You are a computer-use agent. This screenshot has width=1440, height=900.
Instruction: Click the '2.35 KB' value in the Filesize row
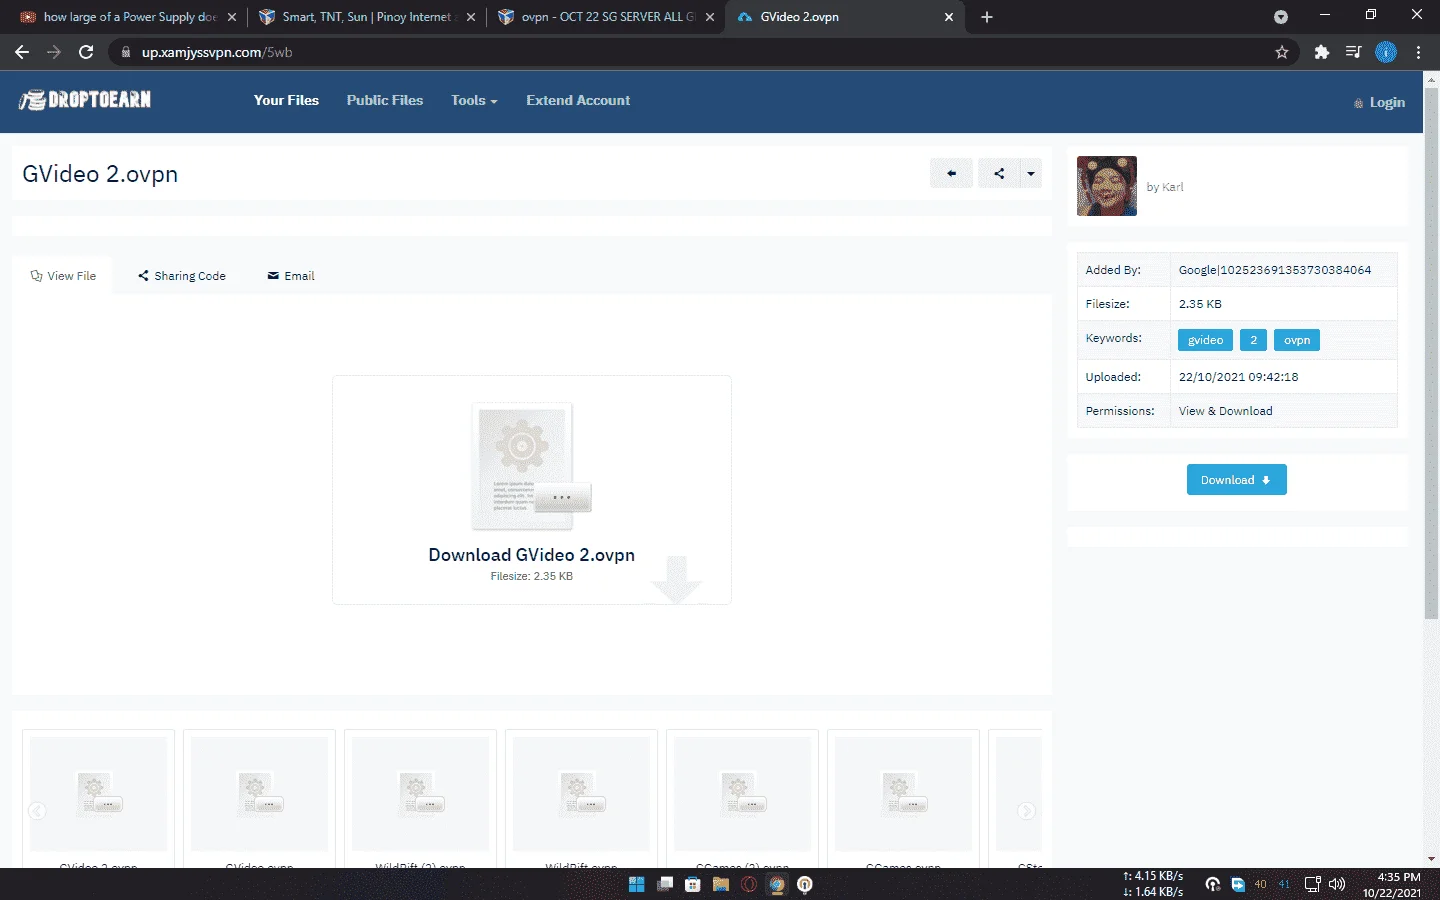click(x=1200, y=304)
